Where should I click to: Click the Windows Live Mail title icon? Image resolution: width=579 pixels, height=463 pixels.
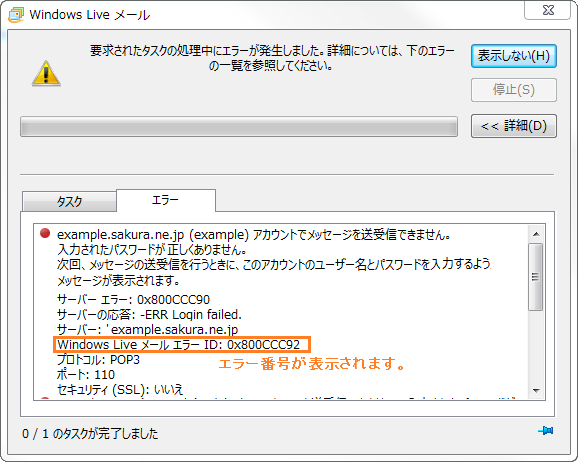16,15
